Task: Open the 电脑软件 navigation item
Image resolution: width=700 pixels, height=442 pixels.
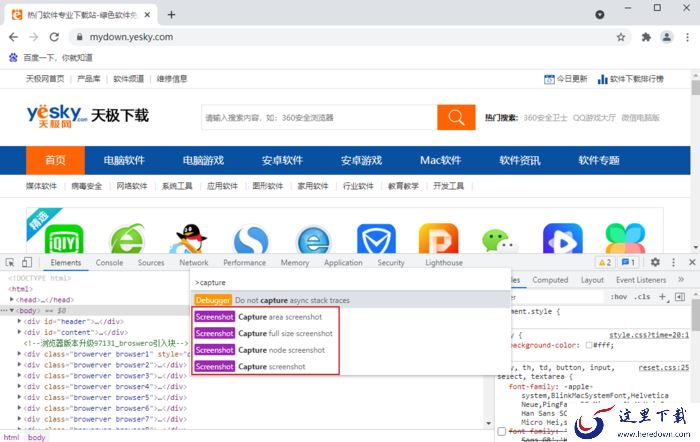Action: pyautogui.click(x=124, y=160)
